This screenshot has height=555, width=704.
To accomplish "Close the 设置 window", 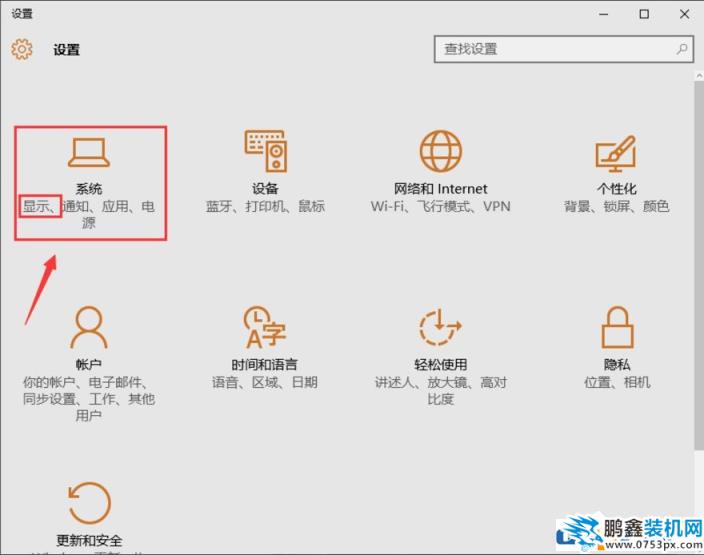I will tap(684, 14).
